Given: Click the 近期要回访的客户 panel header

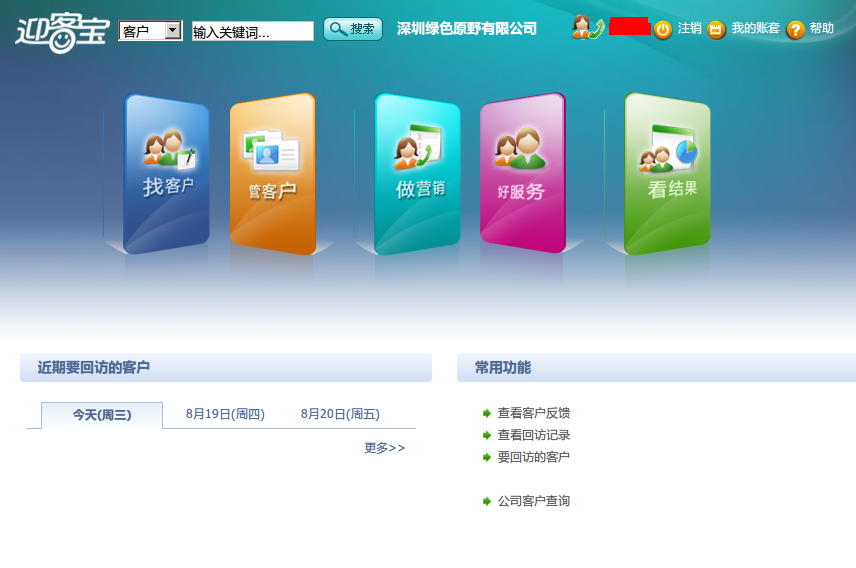Looking at the screenshot, I should pos(226,368).
